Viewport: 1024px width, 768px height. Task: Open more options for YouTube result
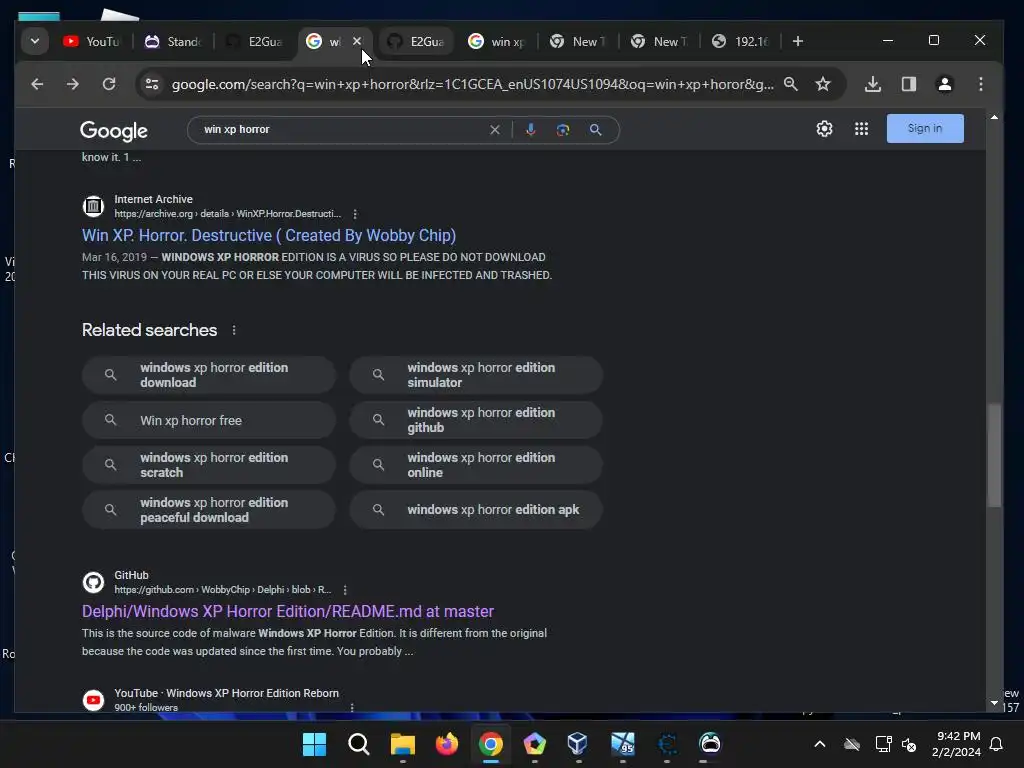[352, 707]
